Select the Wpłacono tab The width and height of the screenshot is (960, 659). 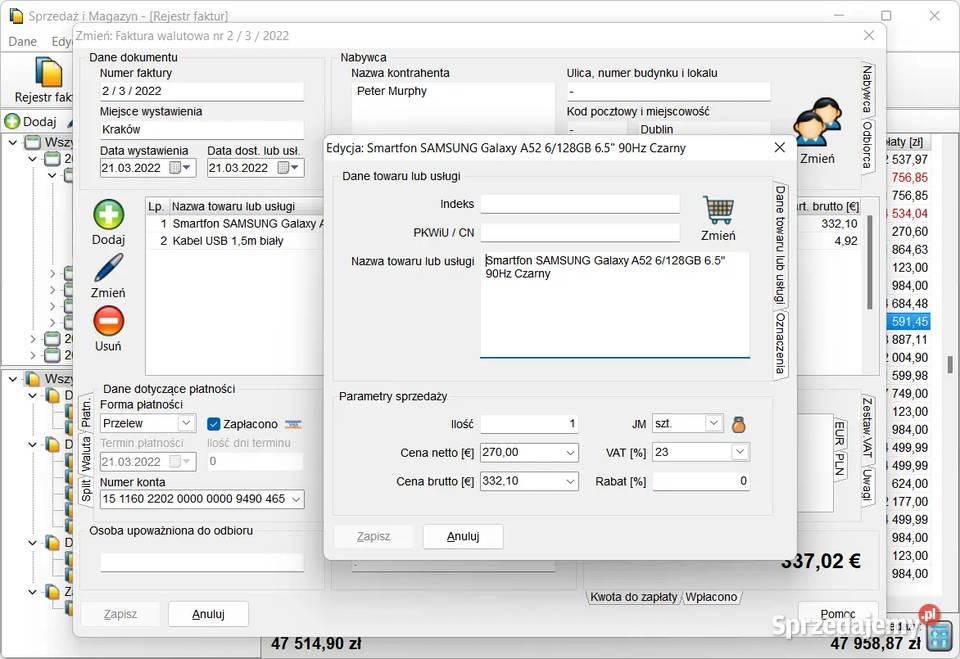click(711, 597)
